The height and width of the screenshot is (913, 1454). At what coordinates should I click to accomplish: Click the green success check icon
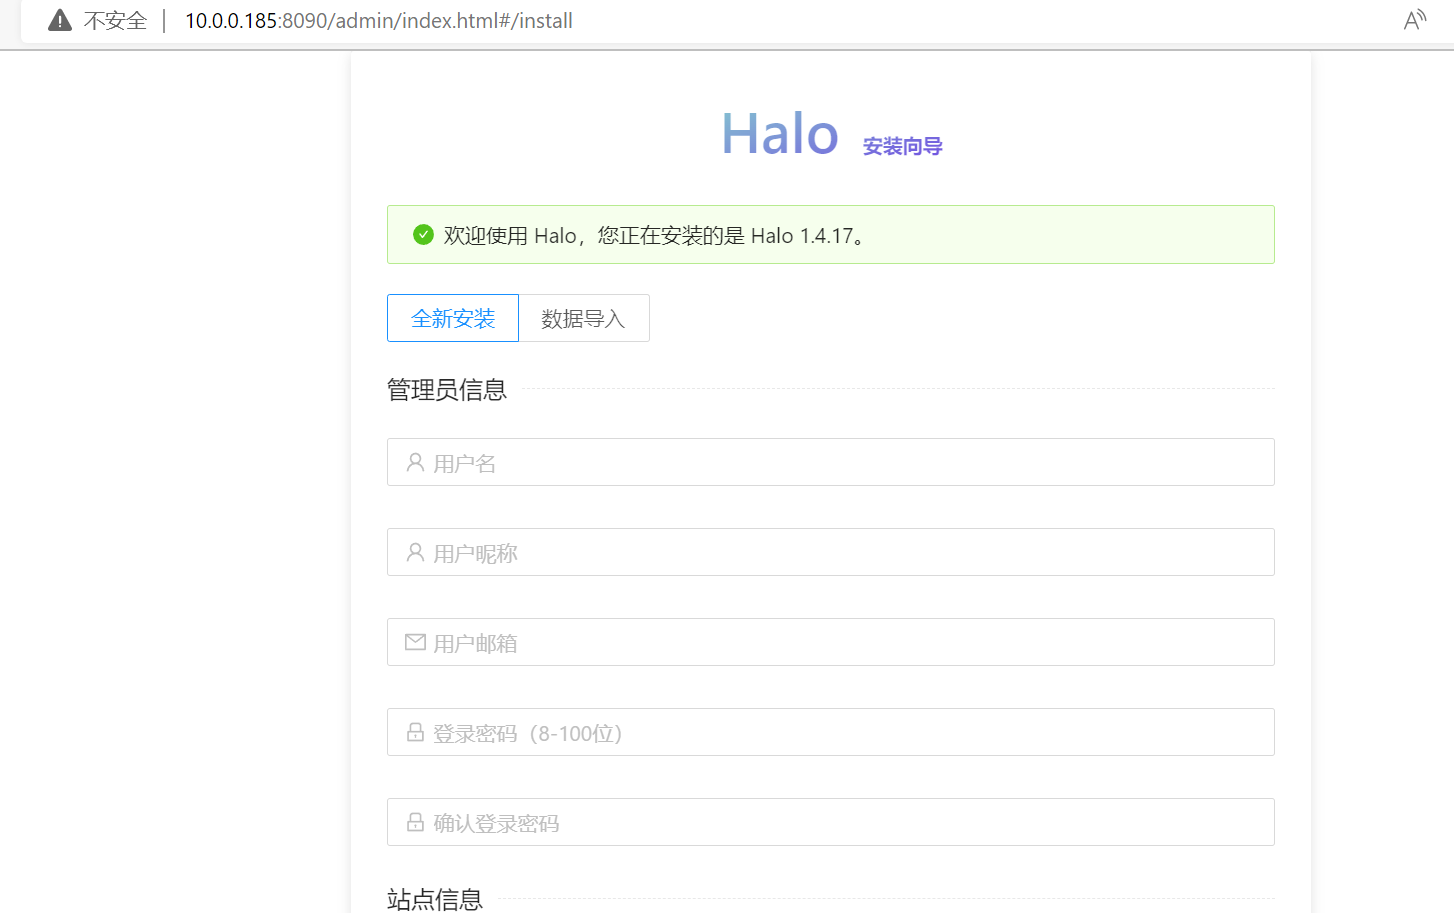pyautogui.click(x=423, y=235)
